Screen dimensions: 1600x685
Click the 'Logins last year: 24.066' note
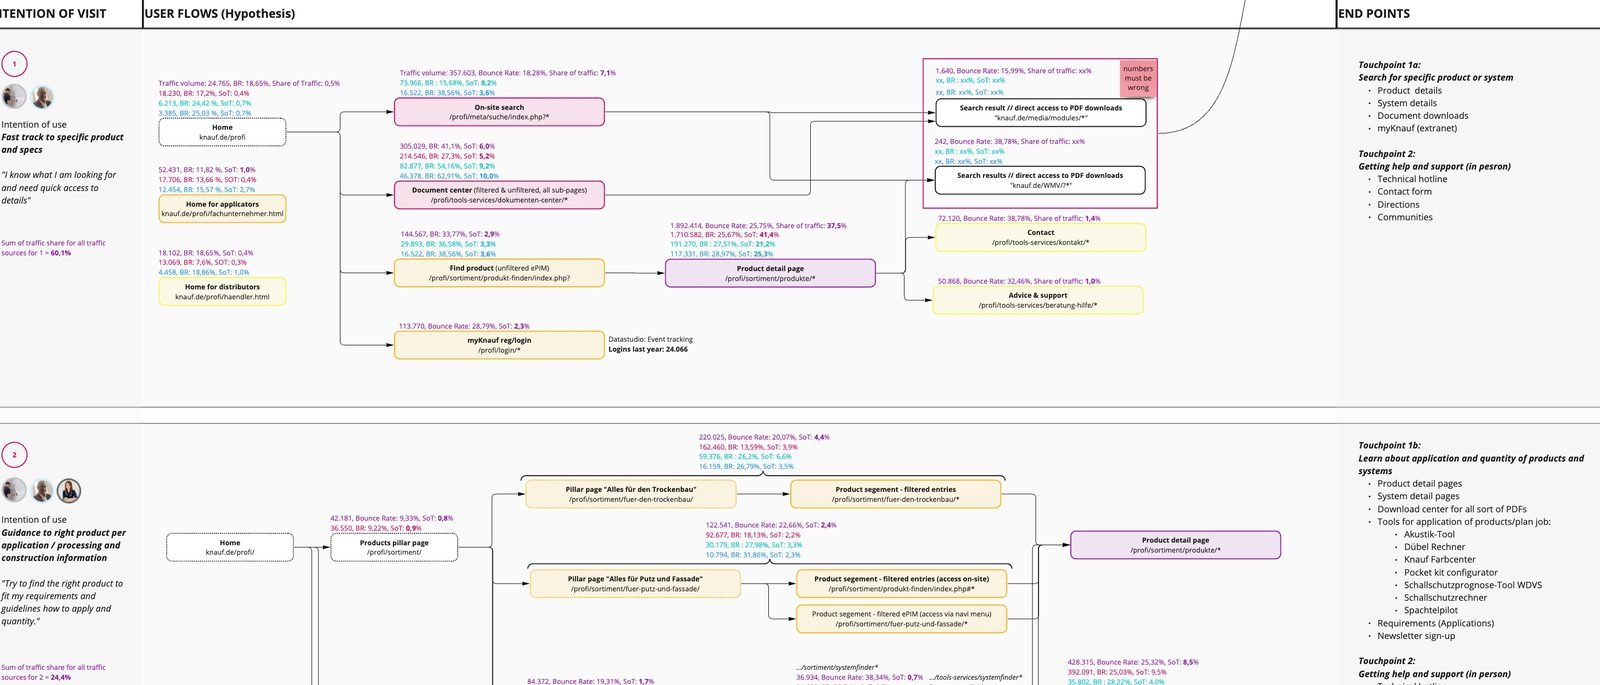click(x=648, y=350)
